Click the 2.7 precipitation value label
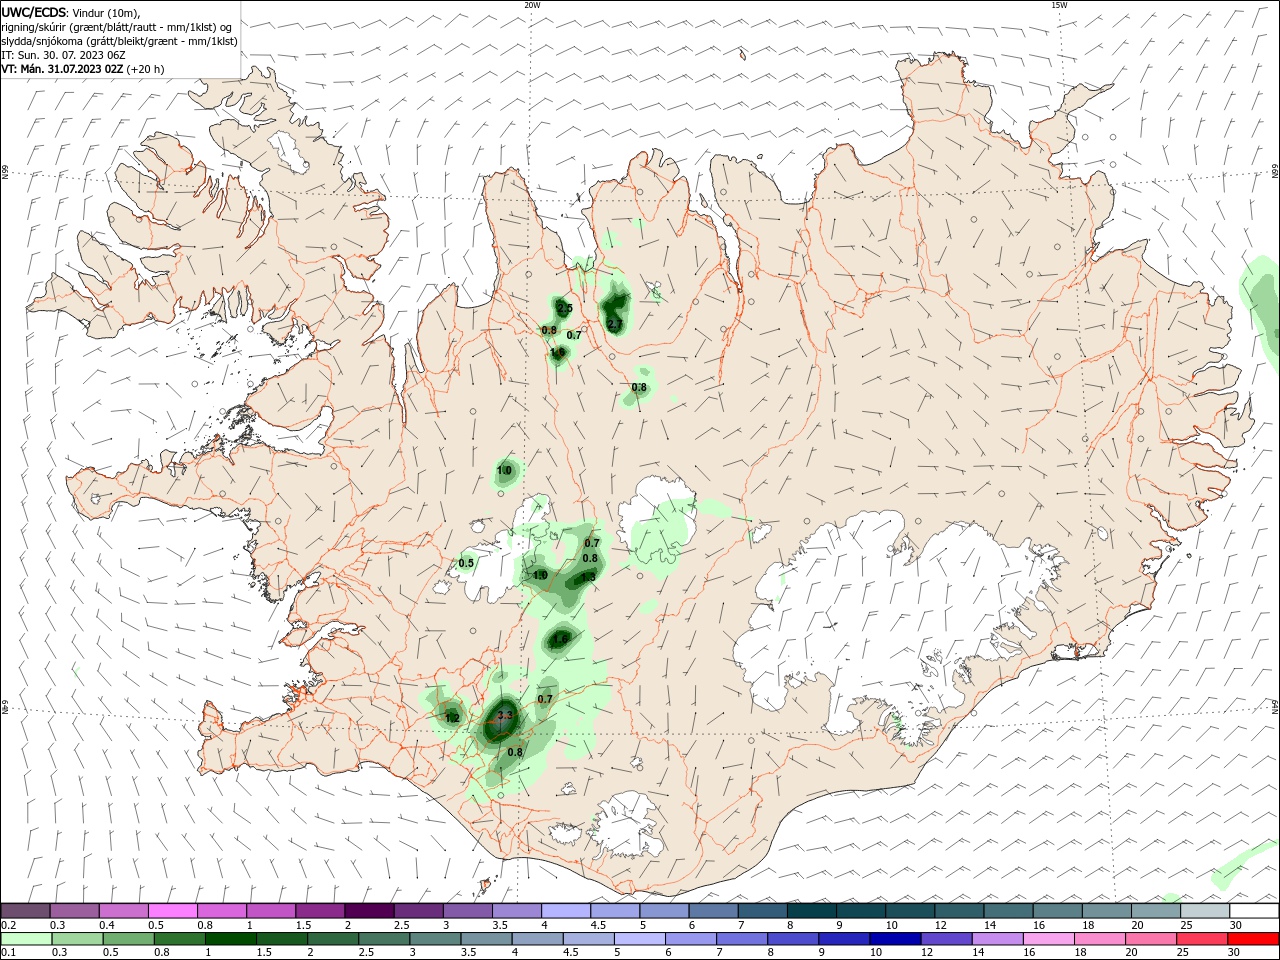Image resolution: width=1280 pixels, height=960 pixels. pyautogui.click(x=614, y=324)
